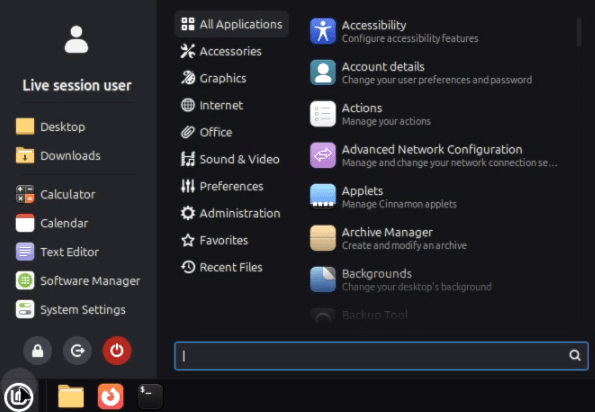Open the Accessibility app icon
595x412 pixels.
point(323,31)
